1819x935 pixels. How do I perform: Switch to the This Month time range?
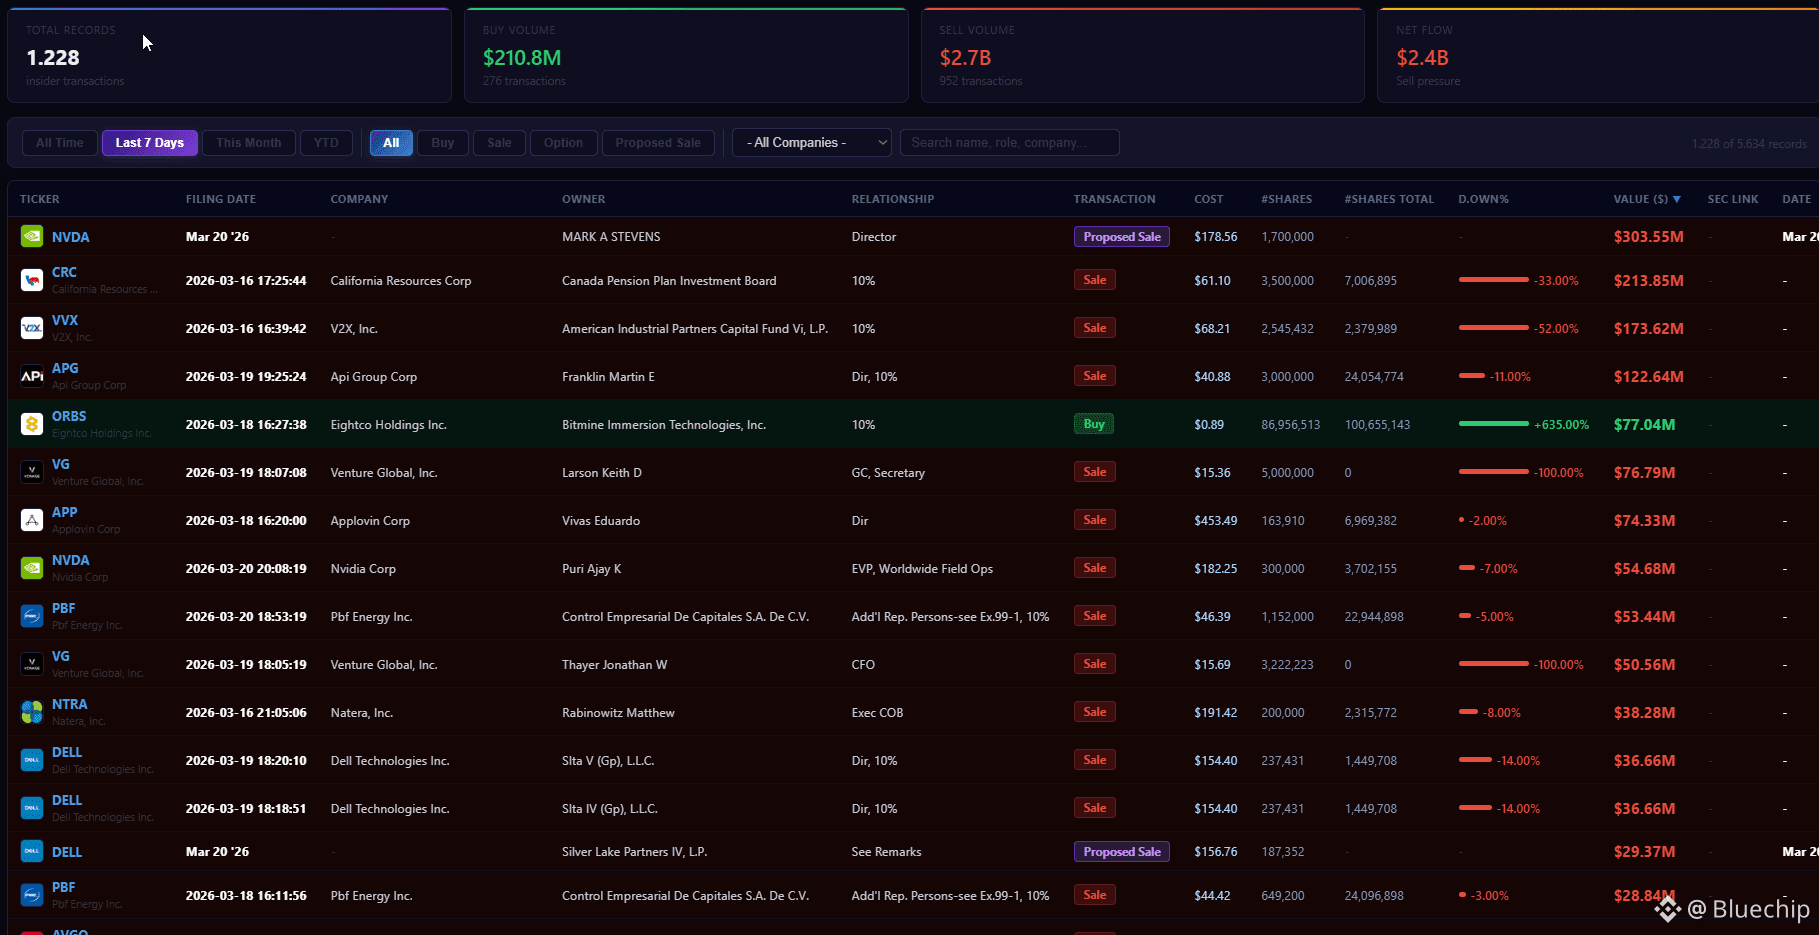click(249, 143)
